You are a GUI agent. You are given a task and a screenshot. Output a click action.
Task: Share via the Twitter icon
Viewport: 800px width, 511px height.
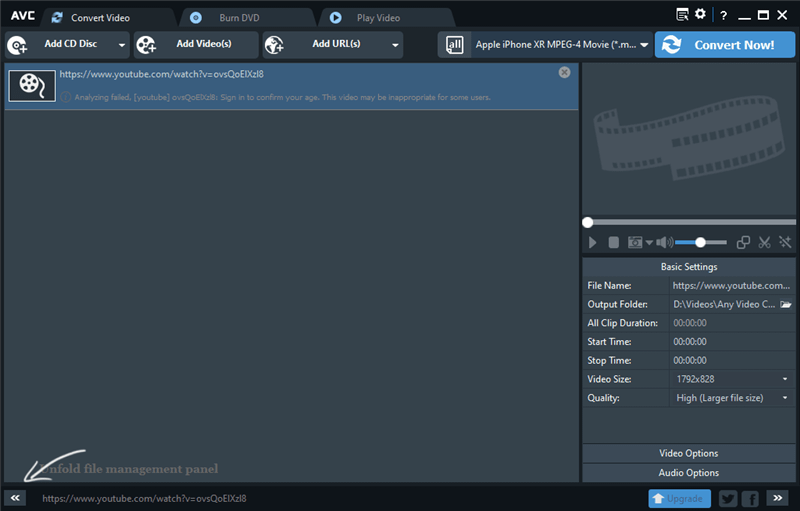(x=728, y=498)
